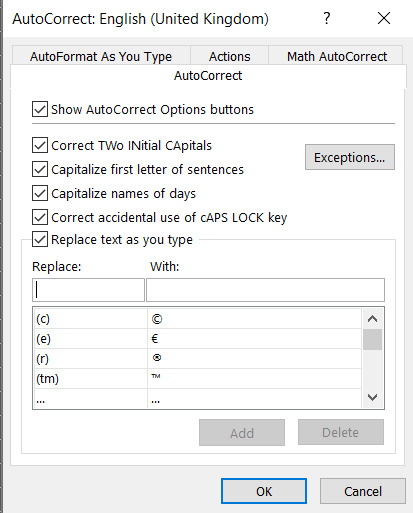
Task: Close the AutoCorrect dialog window
Action: (384, 18)
